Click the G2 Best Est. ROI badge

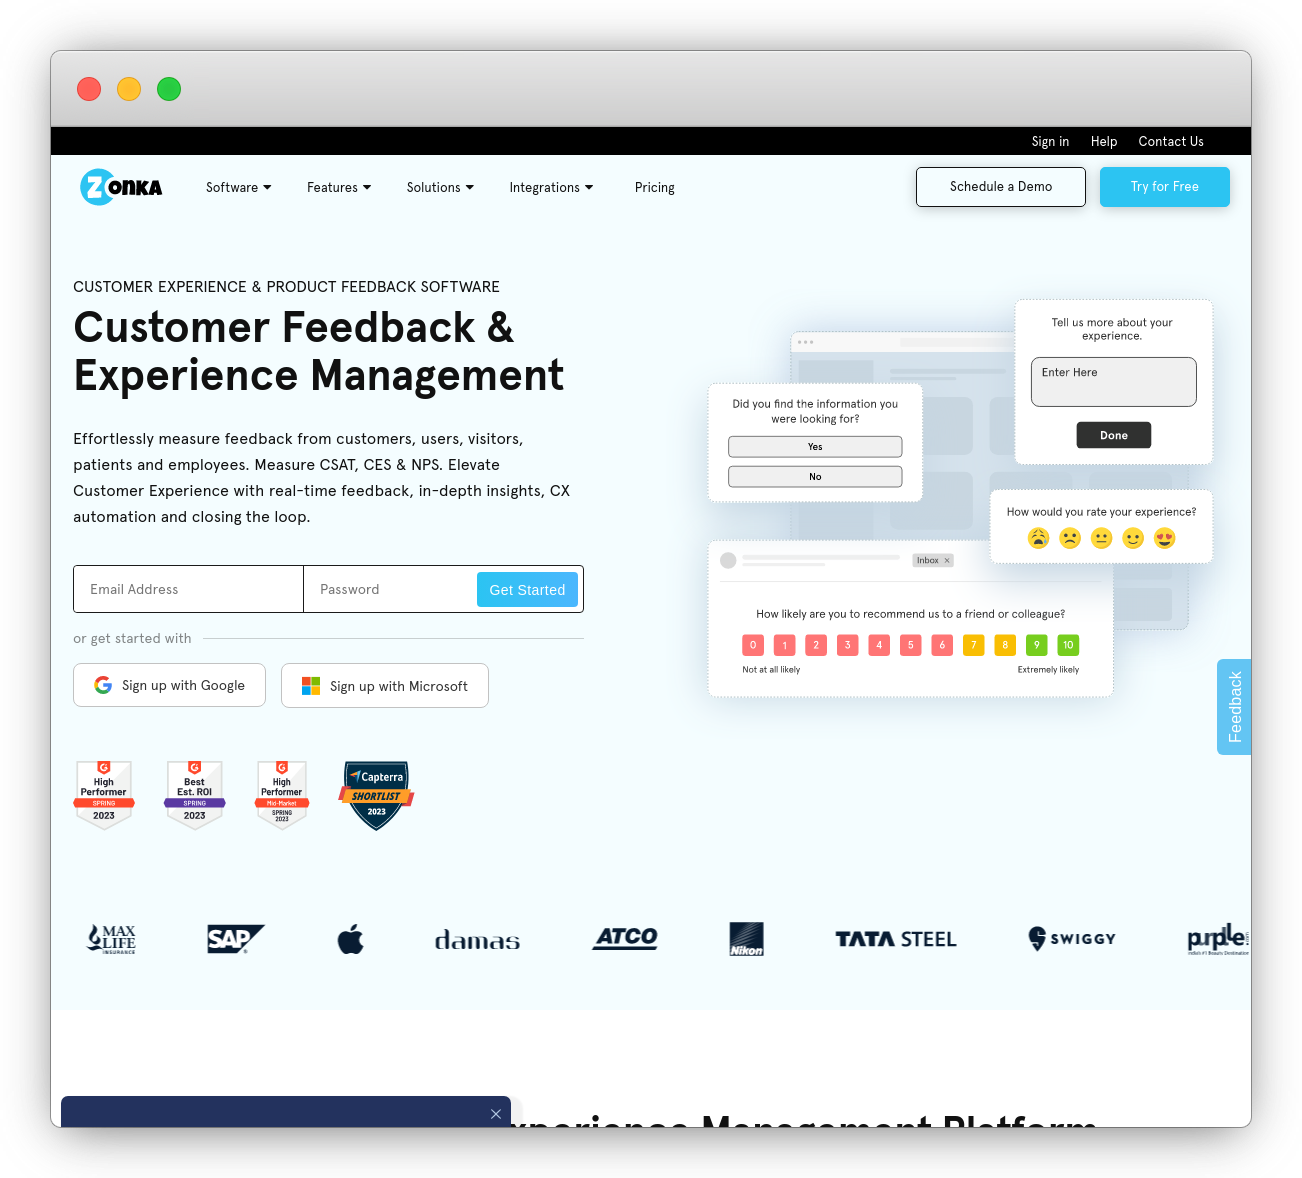tap(194, 795)
